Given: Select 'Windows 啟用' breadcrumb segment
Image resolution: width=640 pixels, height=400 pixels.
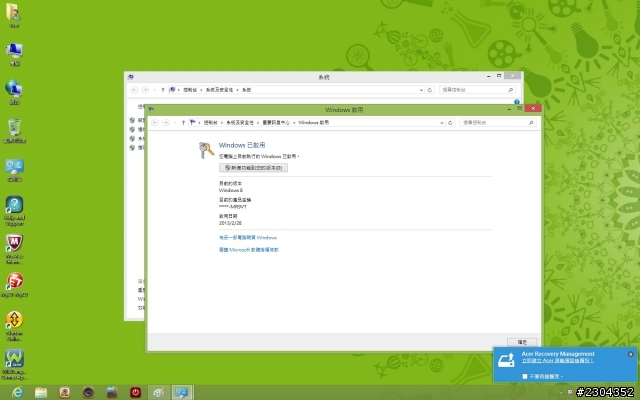Looking at the screenshot, I should tap(313, 122).
